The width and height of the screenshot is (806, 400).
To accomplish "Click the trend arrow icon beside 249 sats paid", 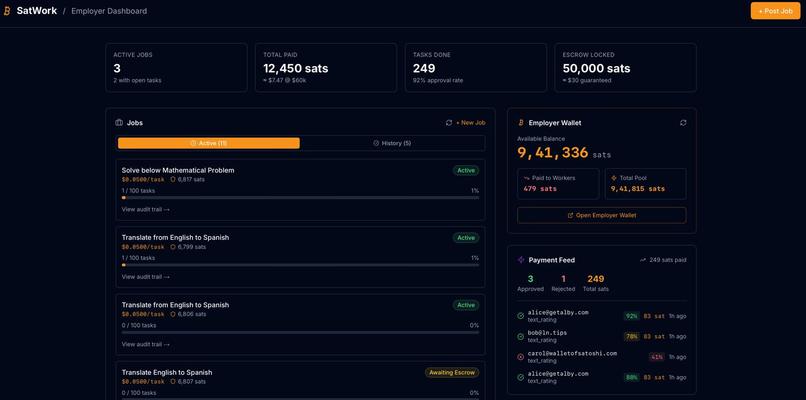I will (x=643, y=260).
